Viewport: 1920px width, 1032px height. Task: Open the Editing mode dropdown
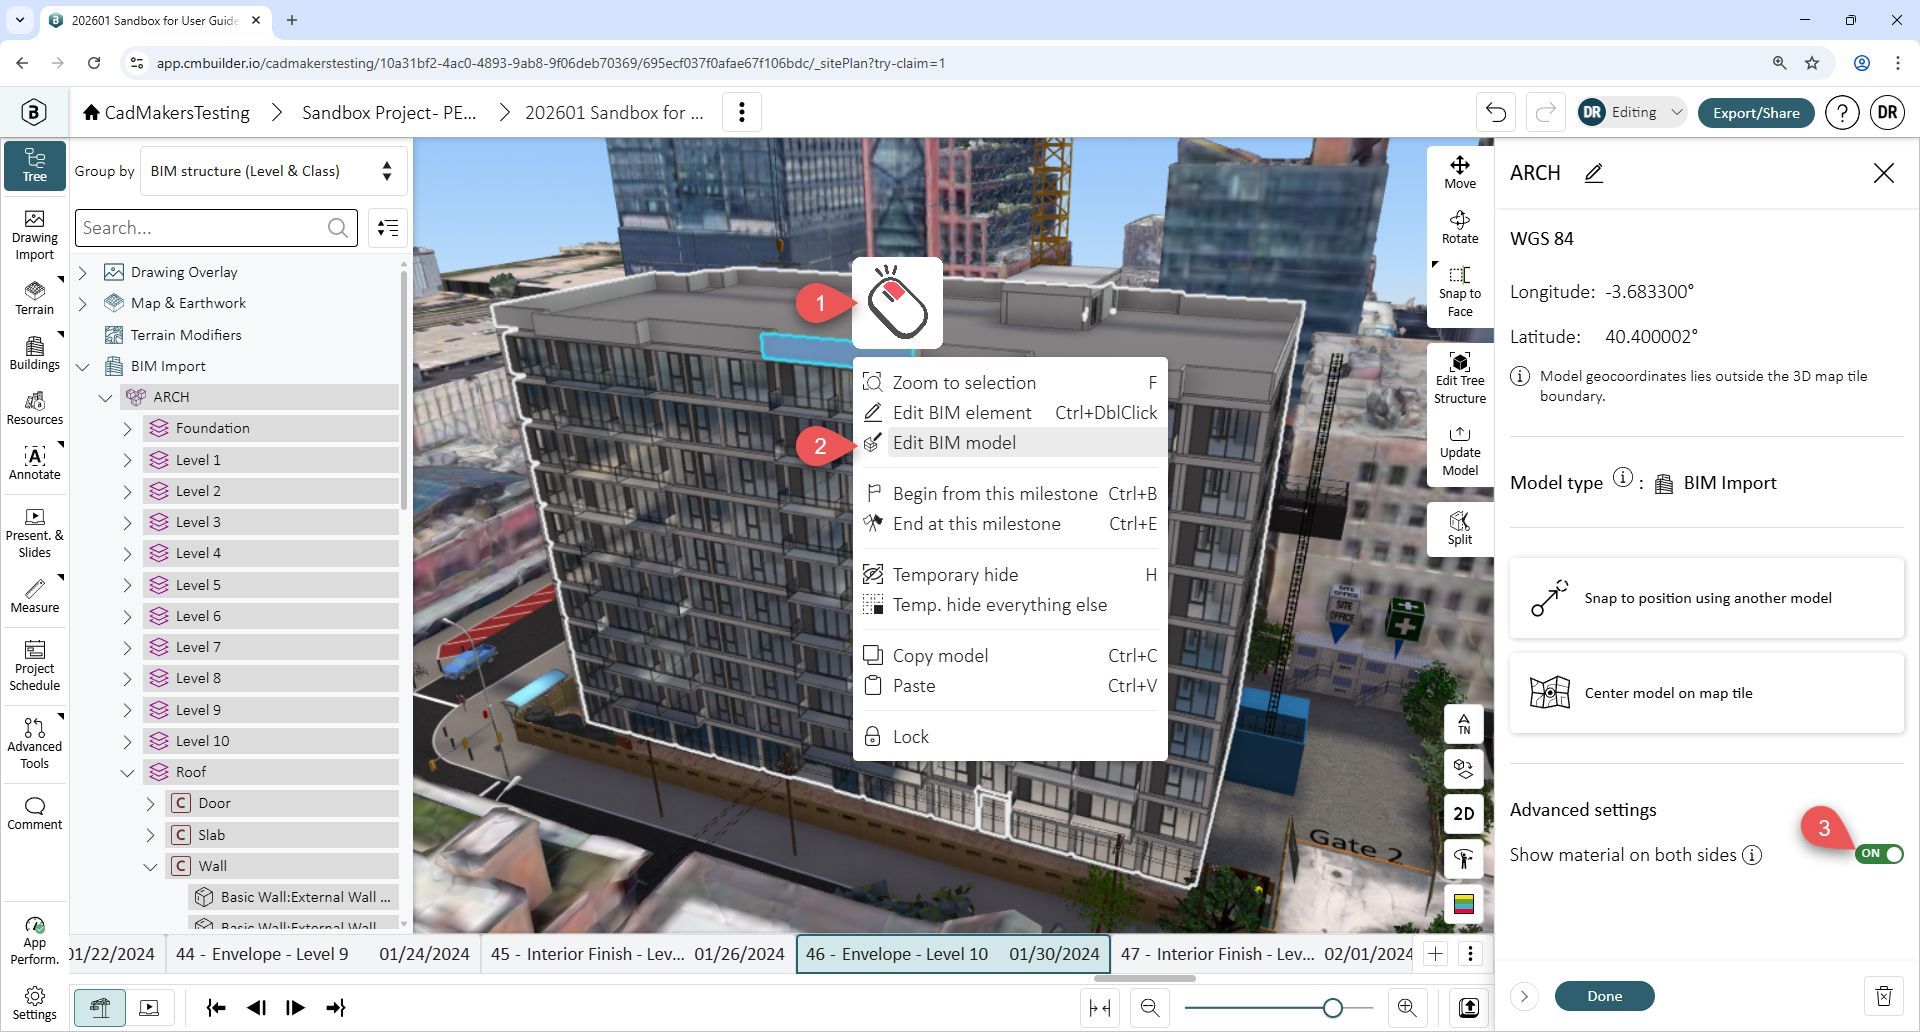[1632, 112]
